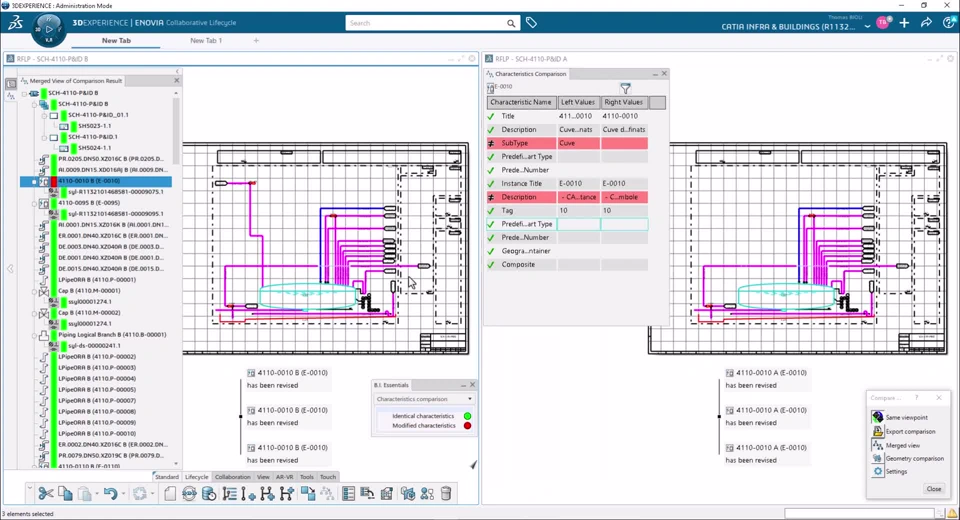This screenshot has height=520, width=960.
Task: Open the Characteristics comparison dropdown
Action: pyautogui.click(x=424, y=399)
